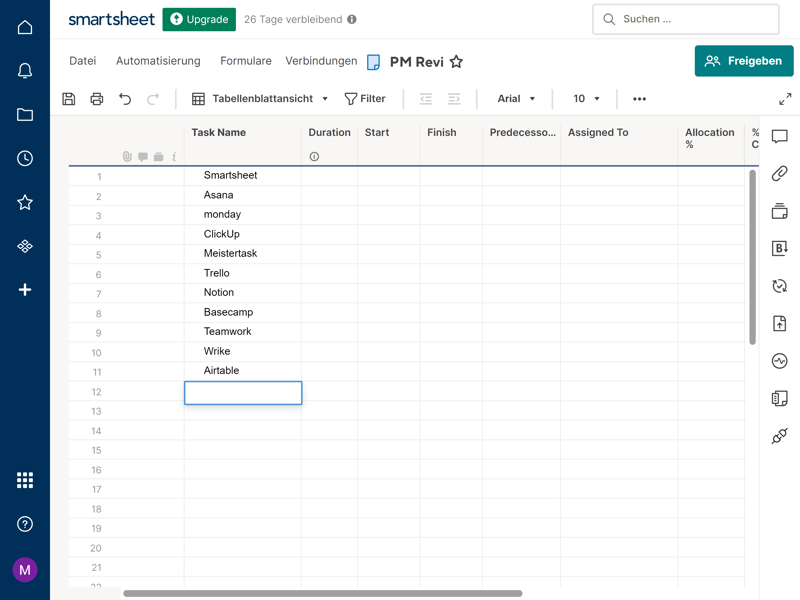Viewport: 800px width, 600px height.
Task: Open the Tabellenblattansicht view dropdown
Action: point(260,99)
